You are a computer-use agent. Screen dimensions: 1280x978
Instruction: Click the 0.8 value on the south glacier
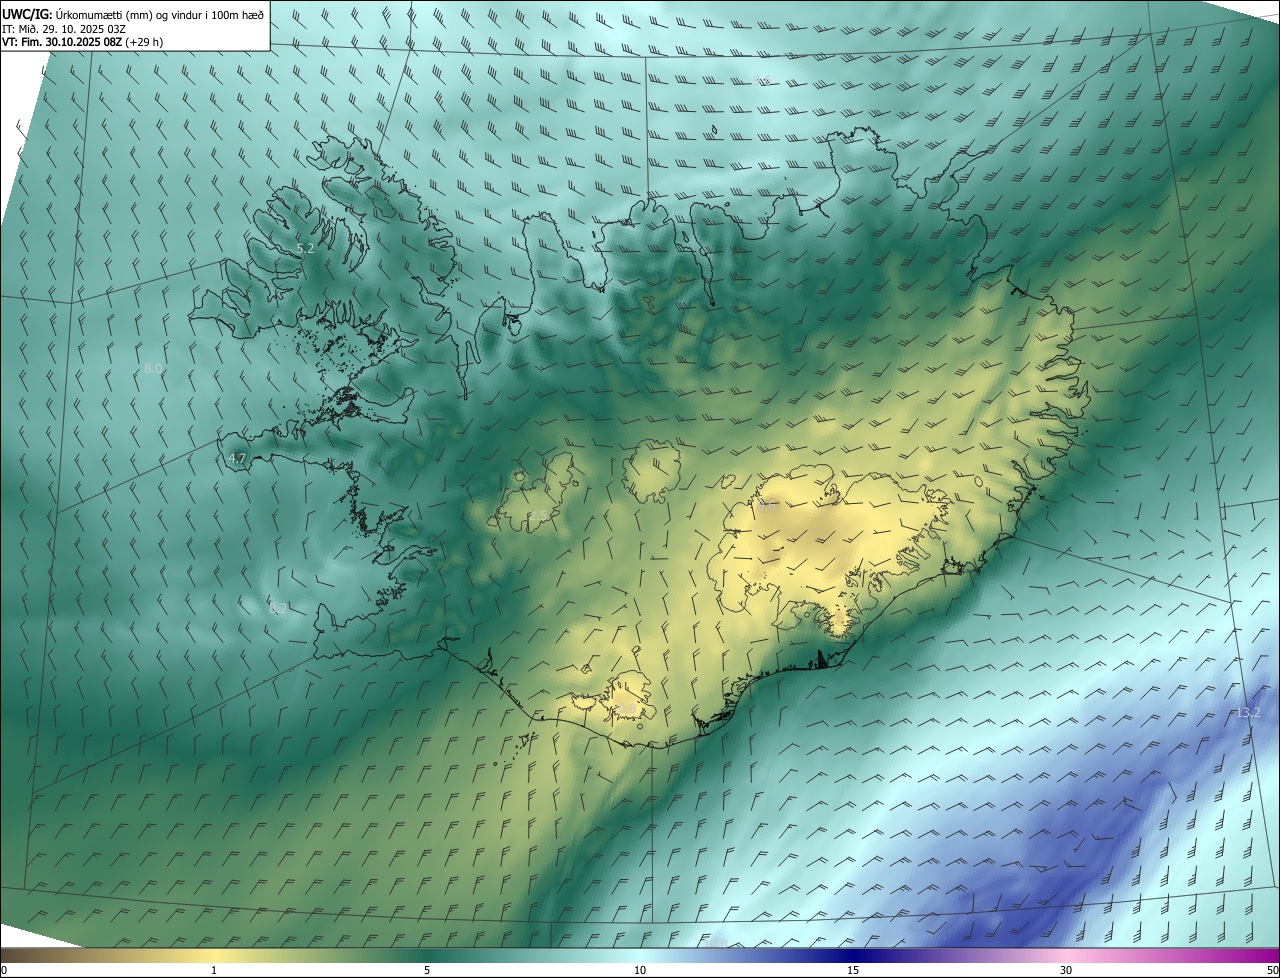[628, 710]
